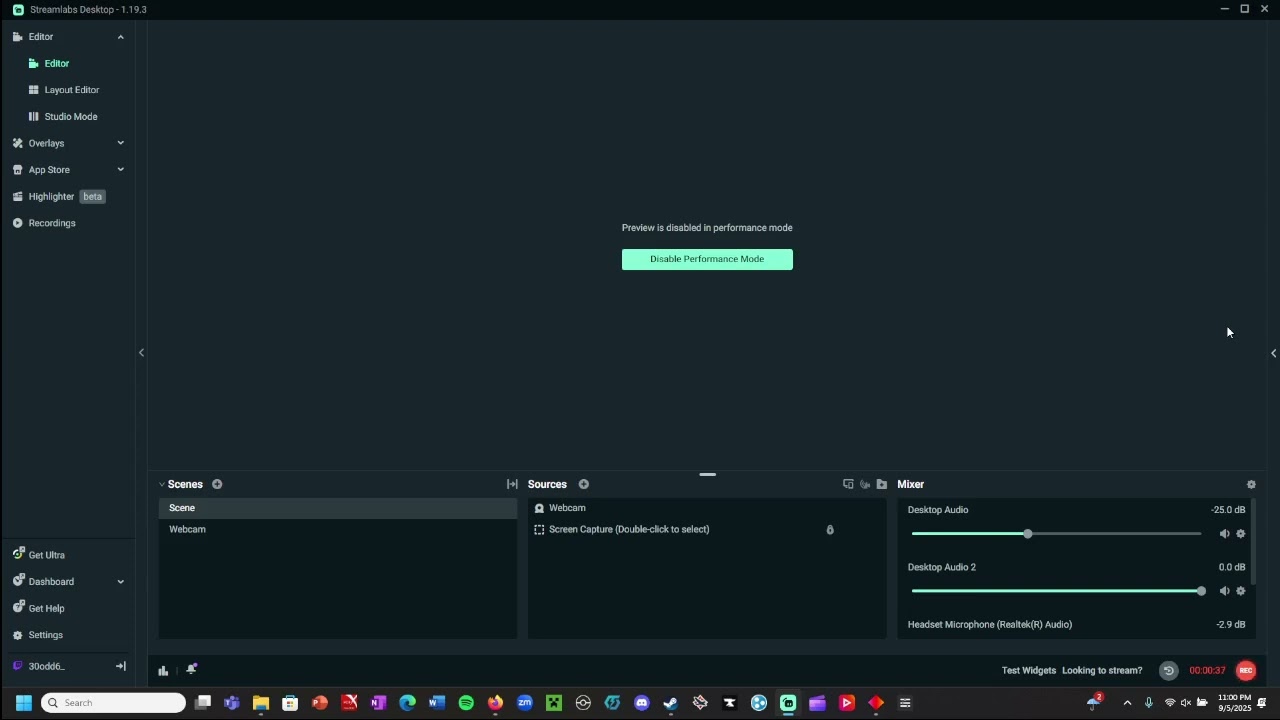Switch to Studio Mode
Viewport: 1280px width, 720px height.
click(x=68, y=117)
